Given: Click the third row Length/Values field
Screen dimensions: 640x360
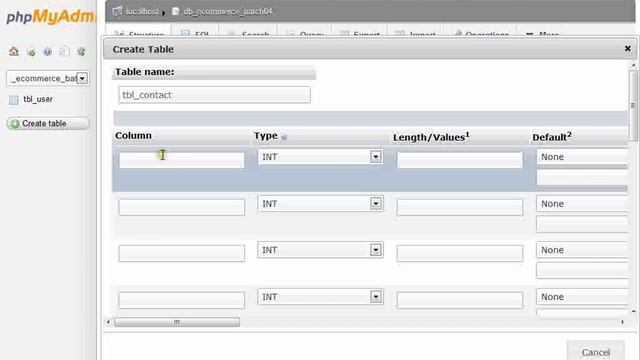Looking at the screenshot, I should pos(460,253).
